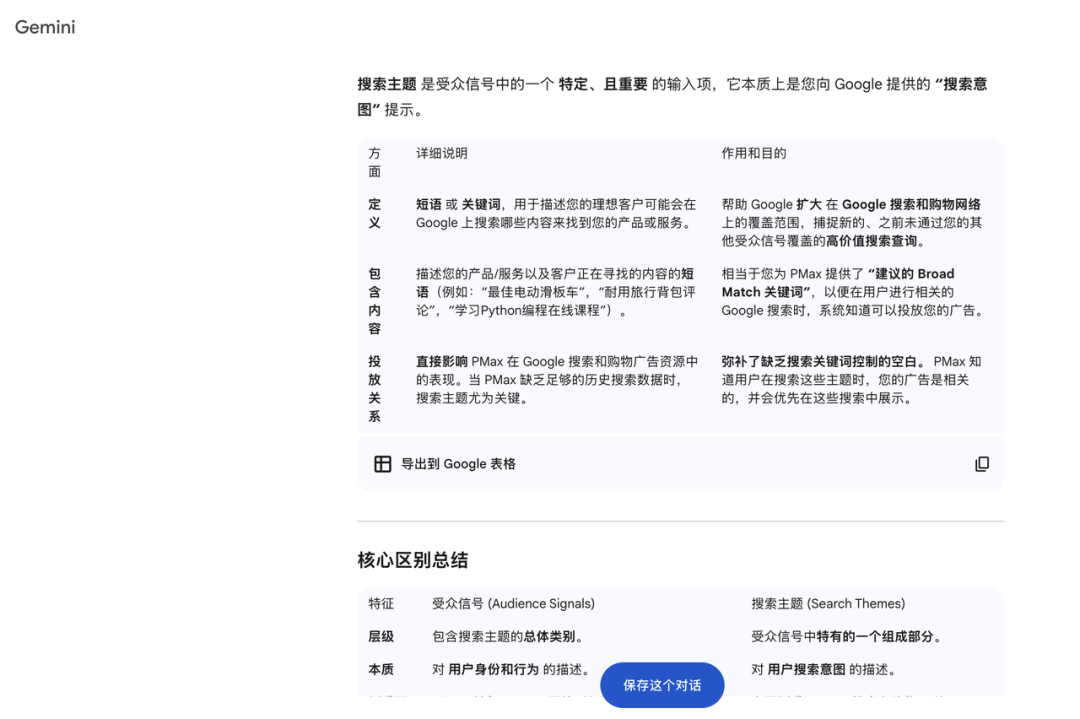Click the 包含内容 row label

pyautogui.click(x=374, y=301)
